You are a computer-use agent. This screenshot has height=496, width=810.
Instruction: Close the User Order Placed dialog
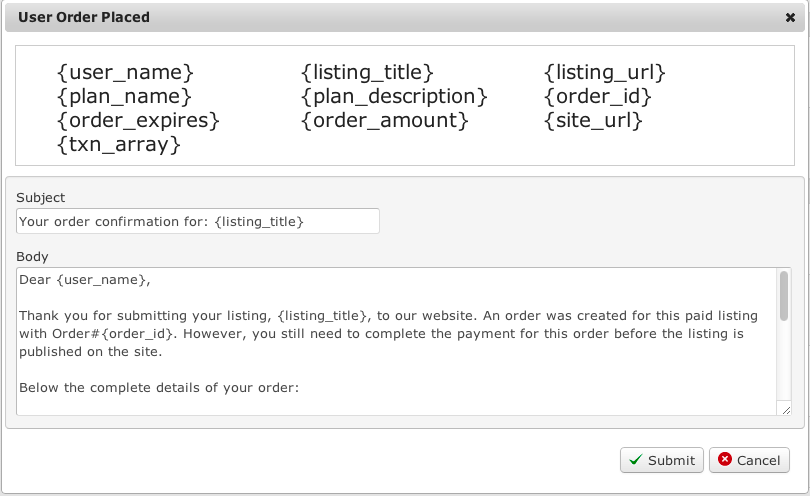[790, 17]
